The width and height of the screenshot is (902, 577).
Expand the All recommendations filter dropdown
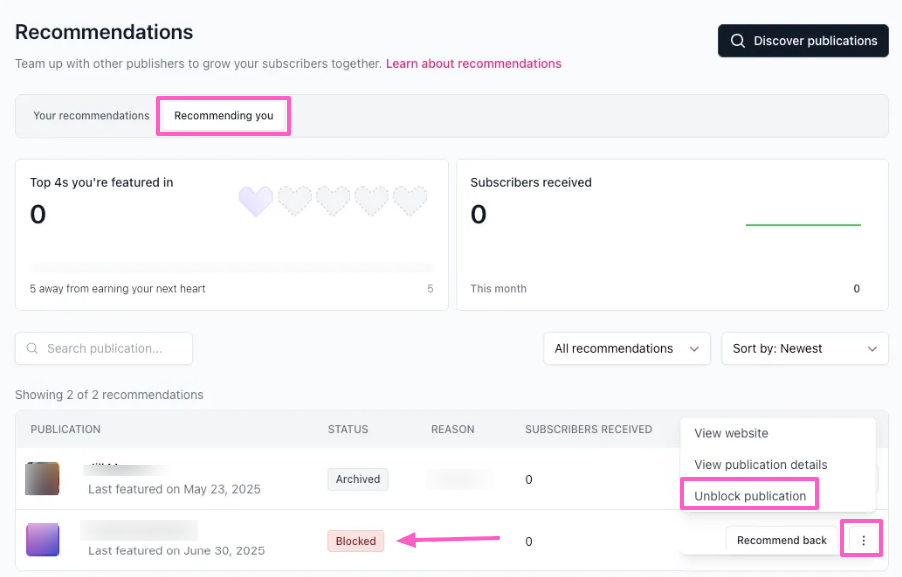click(x=626, y=349)
